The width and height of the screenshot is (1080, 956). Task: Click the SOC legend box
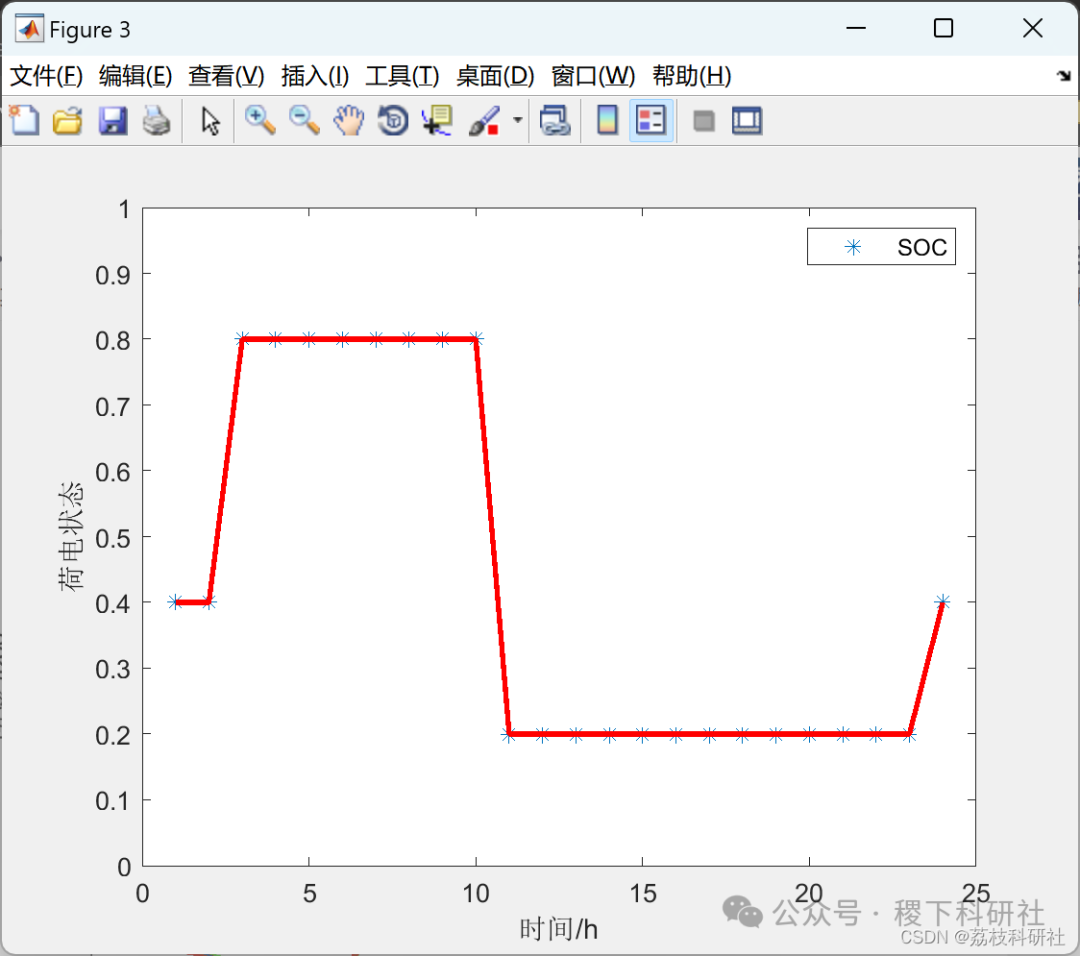881,247
